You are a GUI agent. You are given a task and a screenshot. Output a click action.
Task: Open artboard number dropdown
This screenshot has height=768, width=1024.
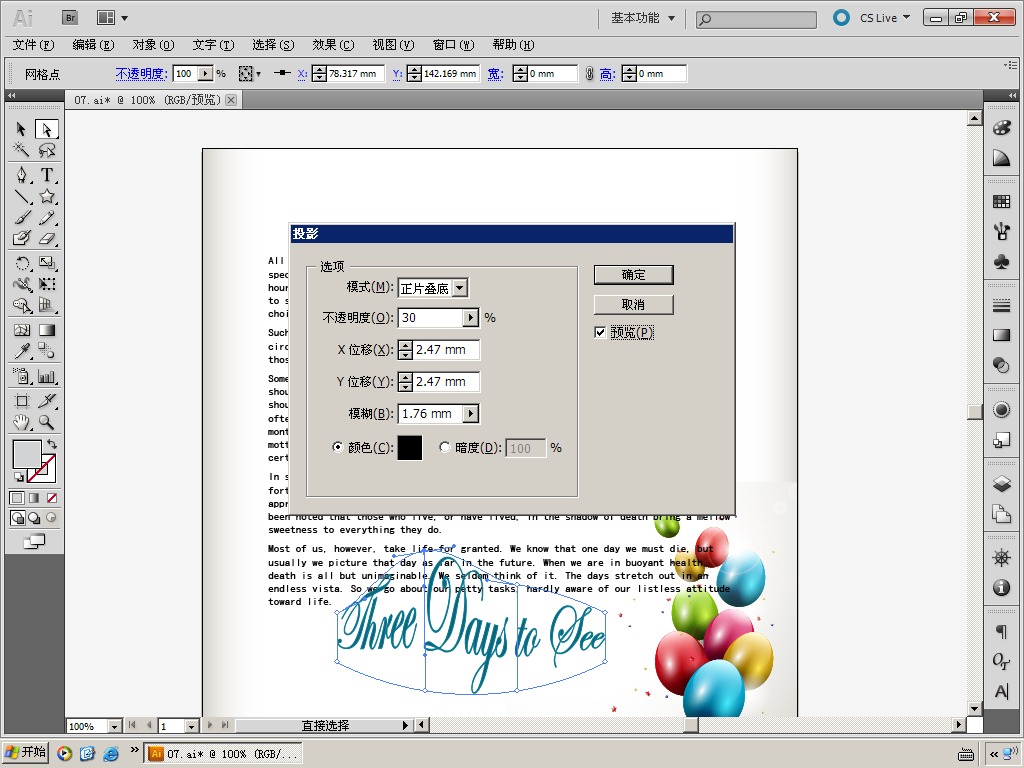click(191, 726)
